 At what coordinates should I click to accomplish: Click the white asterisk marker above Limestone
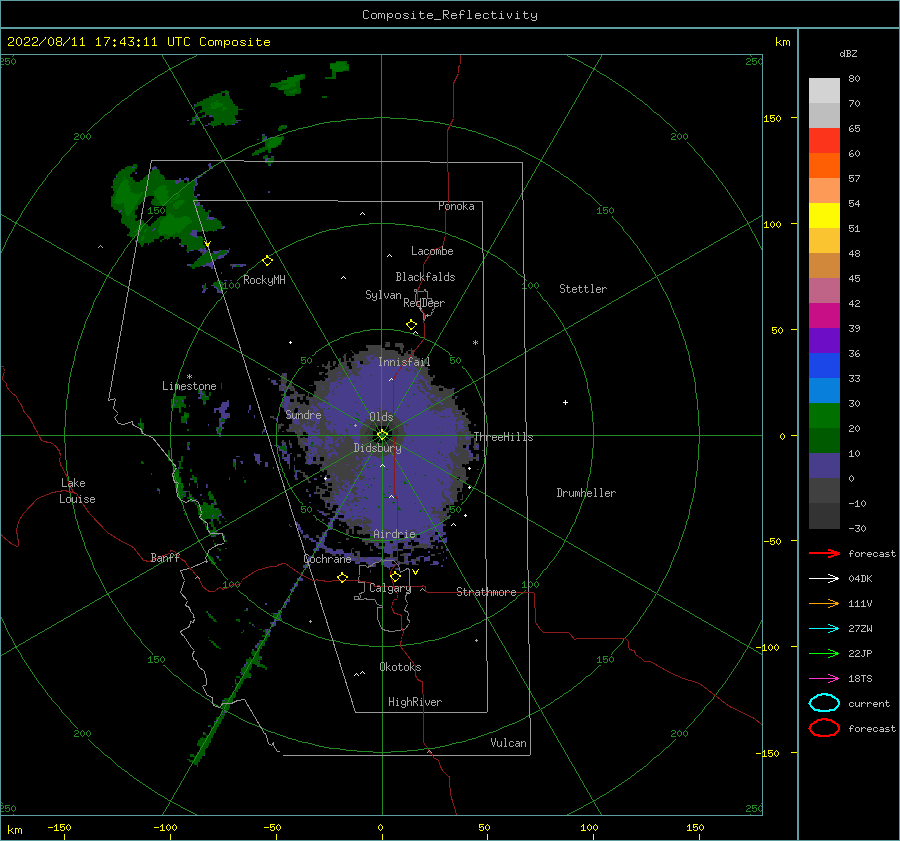[x=189, y=377]
